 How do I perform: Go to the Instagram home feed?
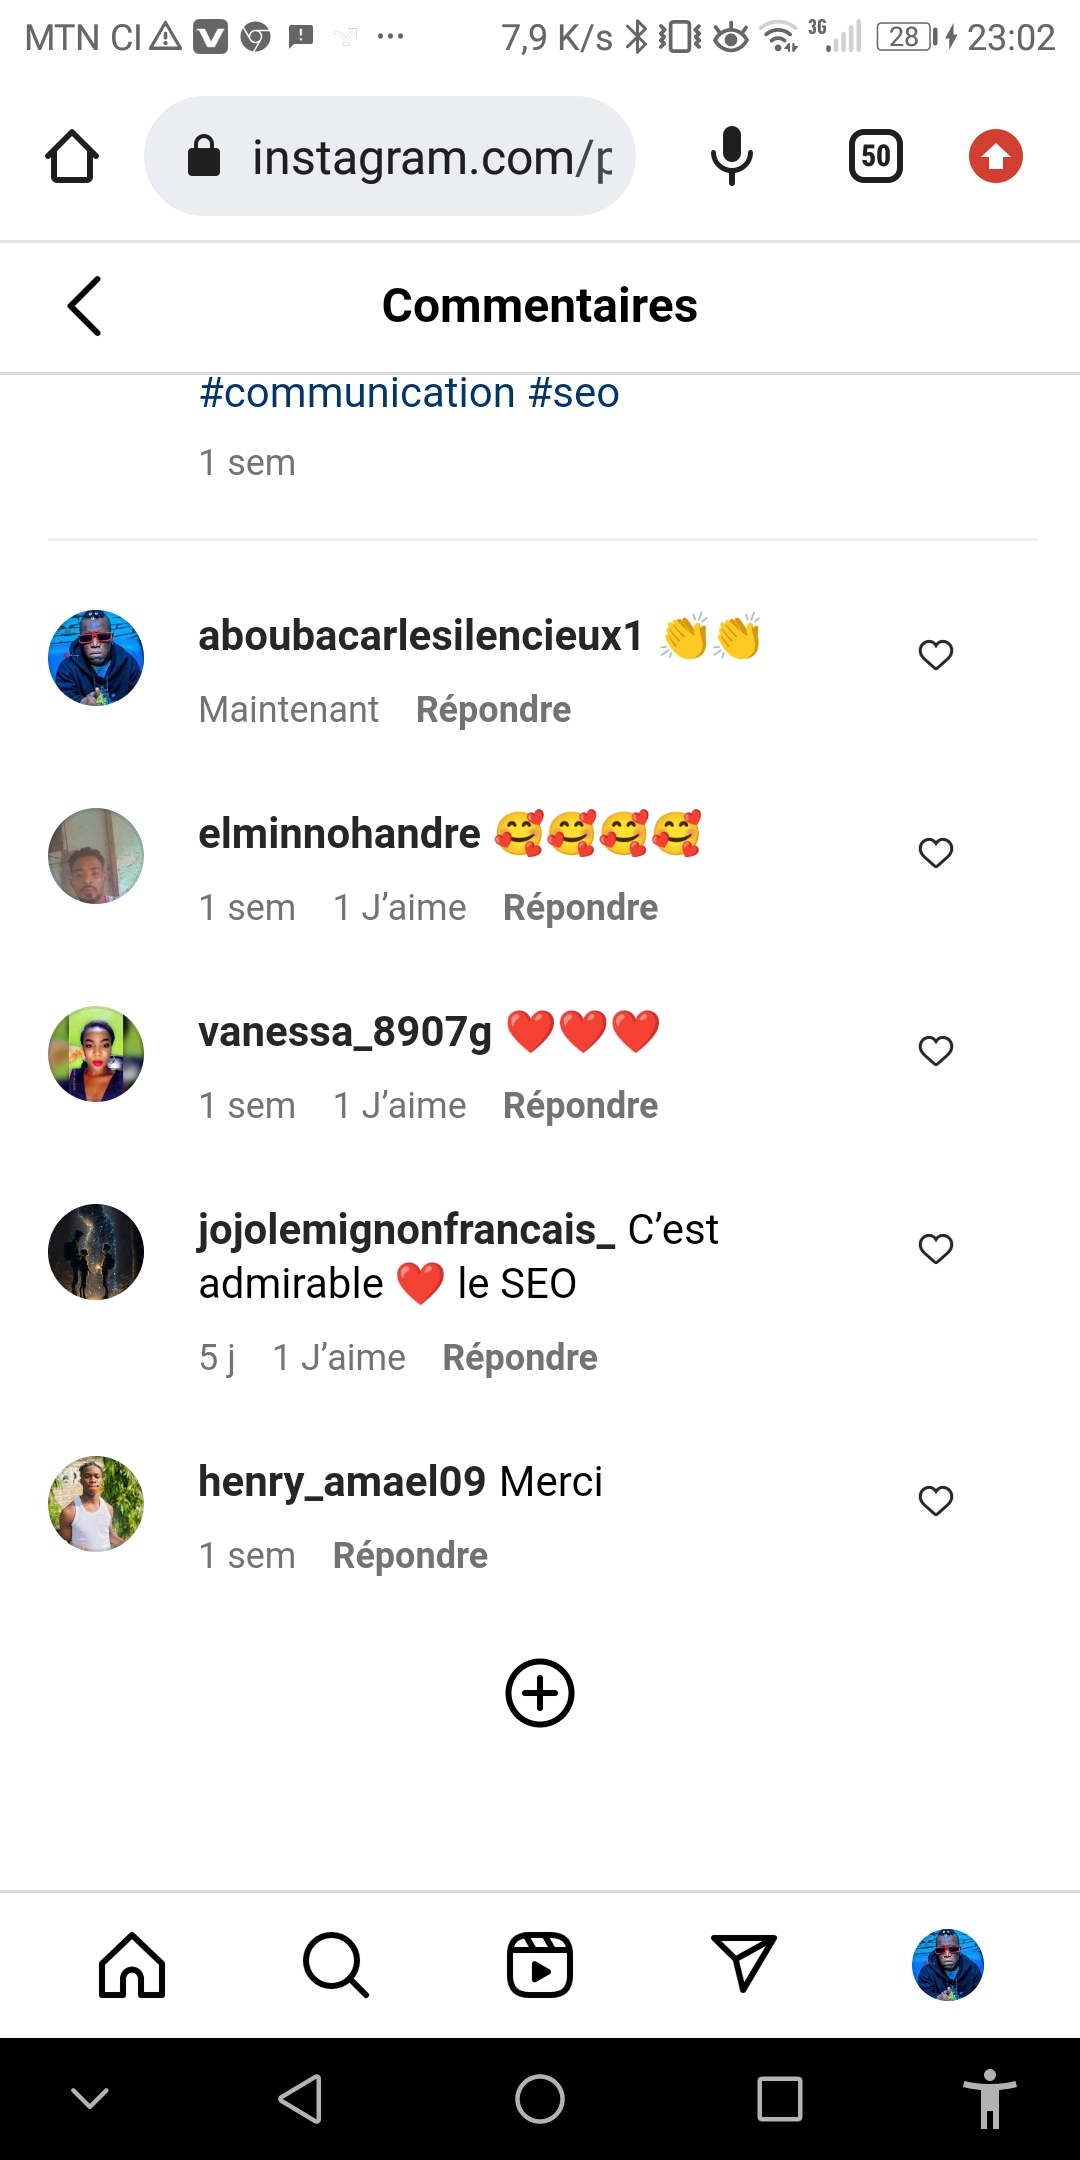tap(132, 1965)
